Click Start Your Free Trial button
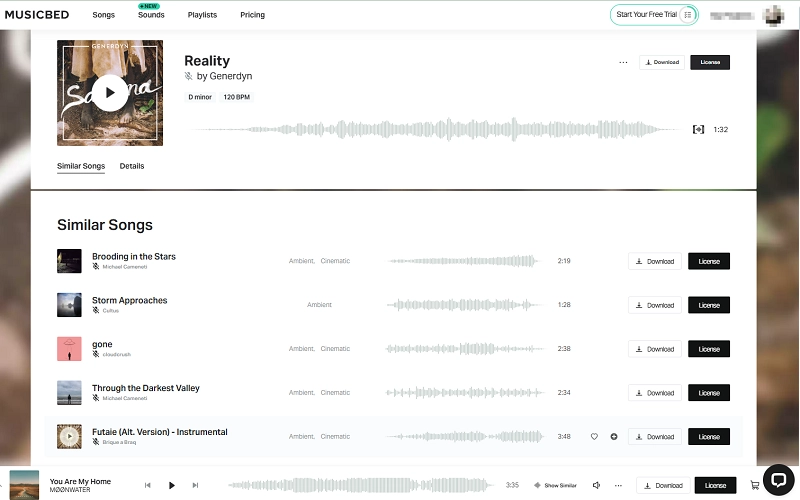 [x=654, y=15]
